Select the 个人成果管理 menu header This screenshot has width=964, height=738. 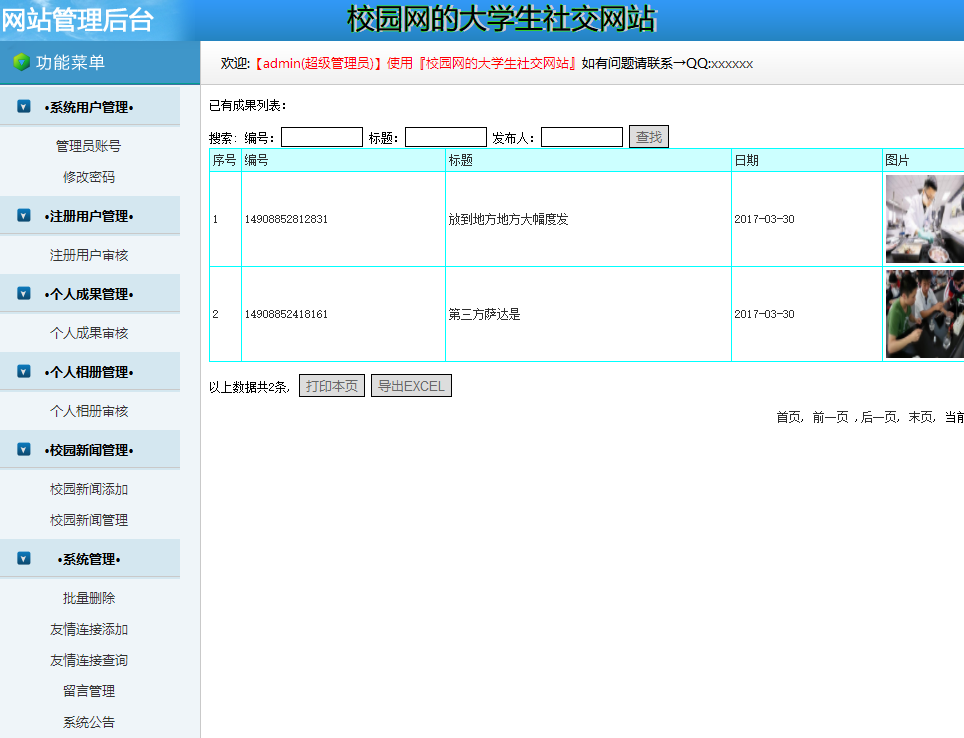(90, 294)
